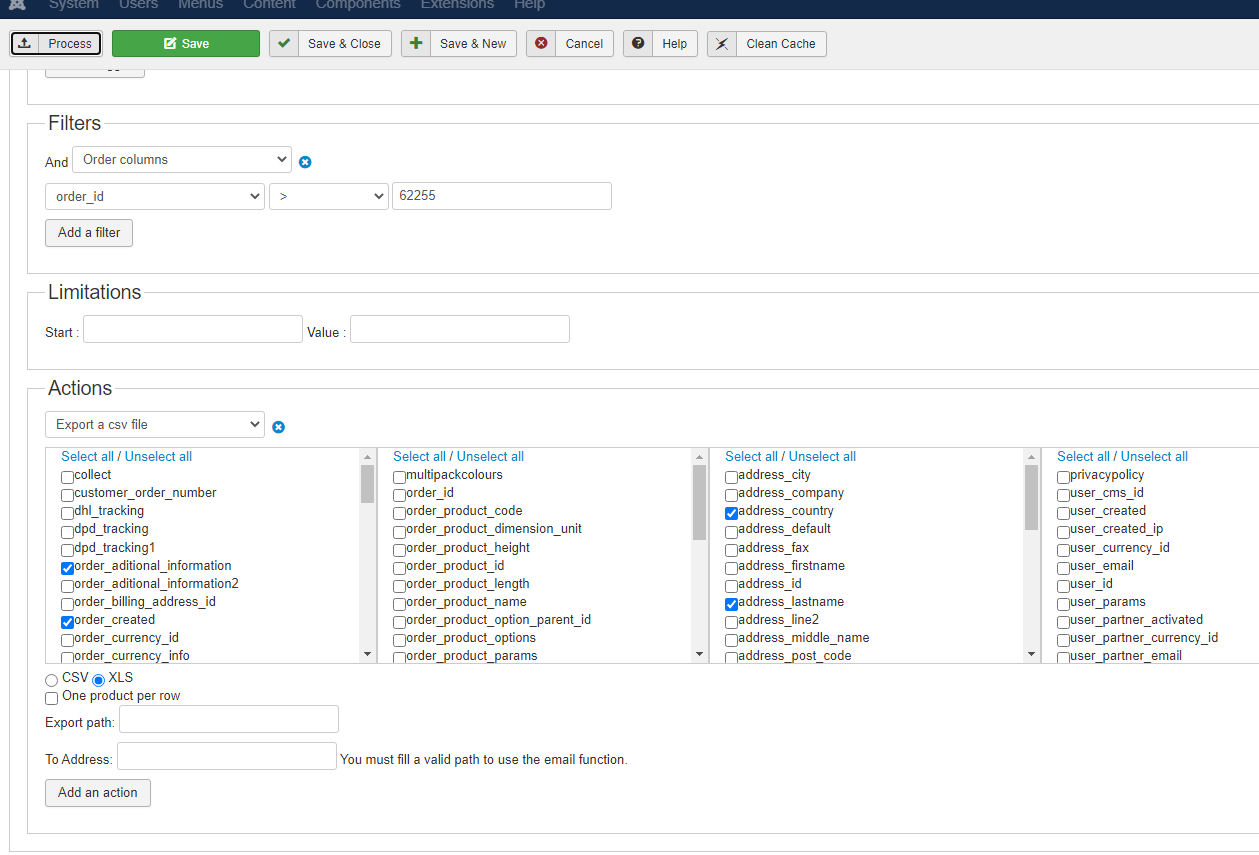Screen dimensions: 1259x855
Task: Open the order_id field dropdown
Action: pyautogui.click(x=155, y=196)
